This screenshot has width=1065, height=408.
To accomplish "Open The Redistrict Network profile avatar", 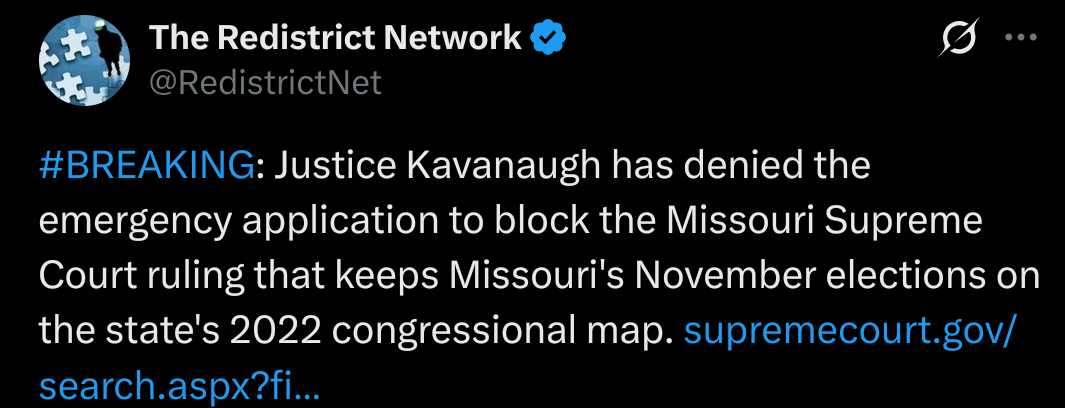I will tap(86, 62).
